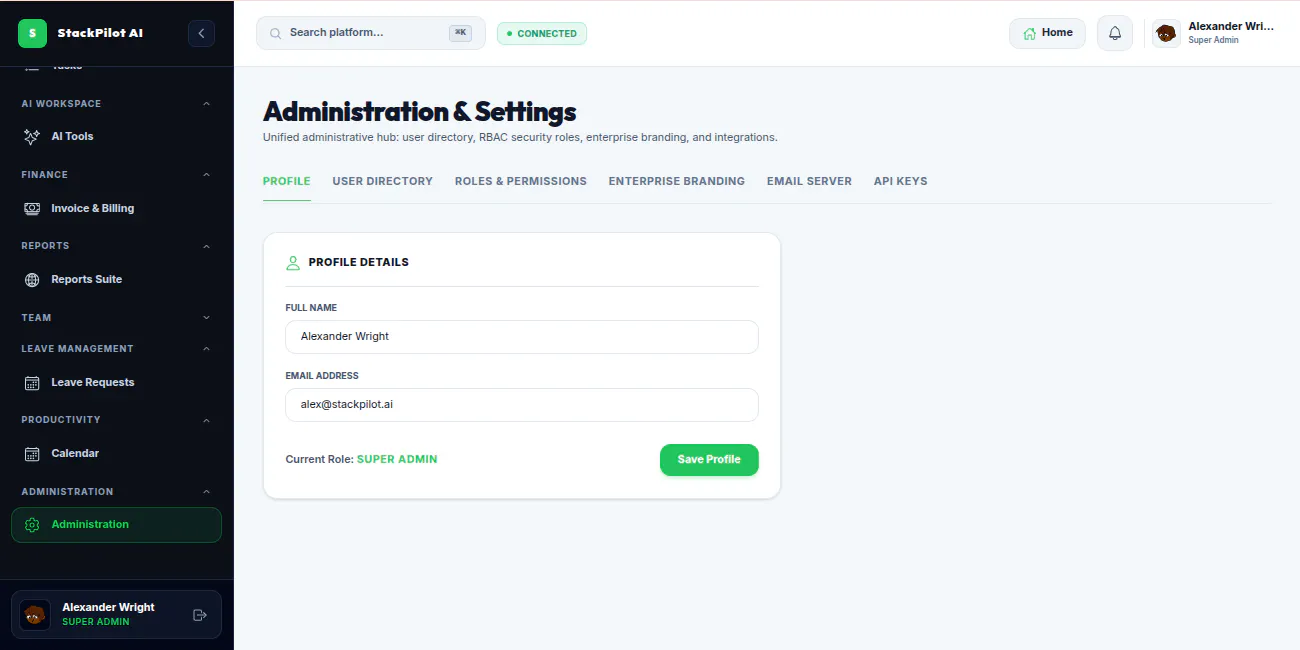The width and height of the screenshot is (1300, 650).
Task: Collapse the Finance section chevron
Action: pyautogui.click(x=207, y=175)
